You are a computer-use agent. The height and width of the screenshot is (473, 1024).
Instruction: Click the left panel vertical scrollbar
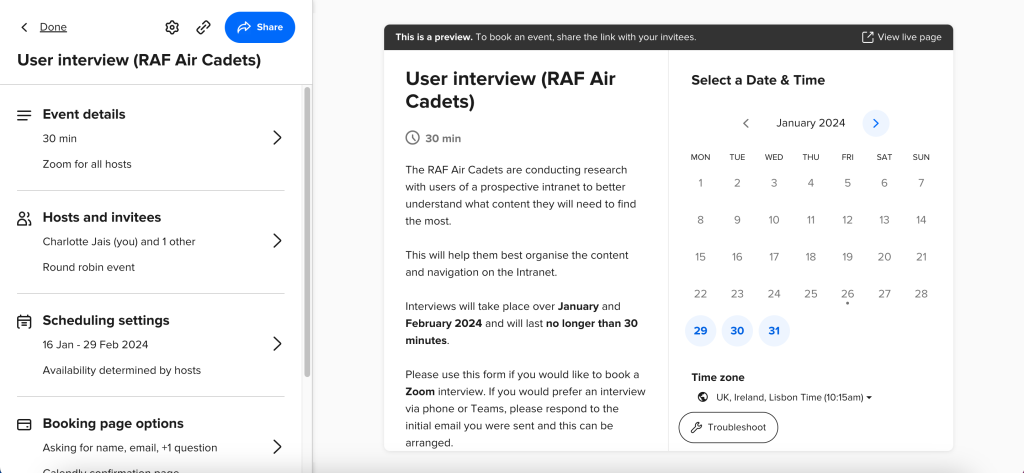[307, 232]
